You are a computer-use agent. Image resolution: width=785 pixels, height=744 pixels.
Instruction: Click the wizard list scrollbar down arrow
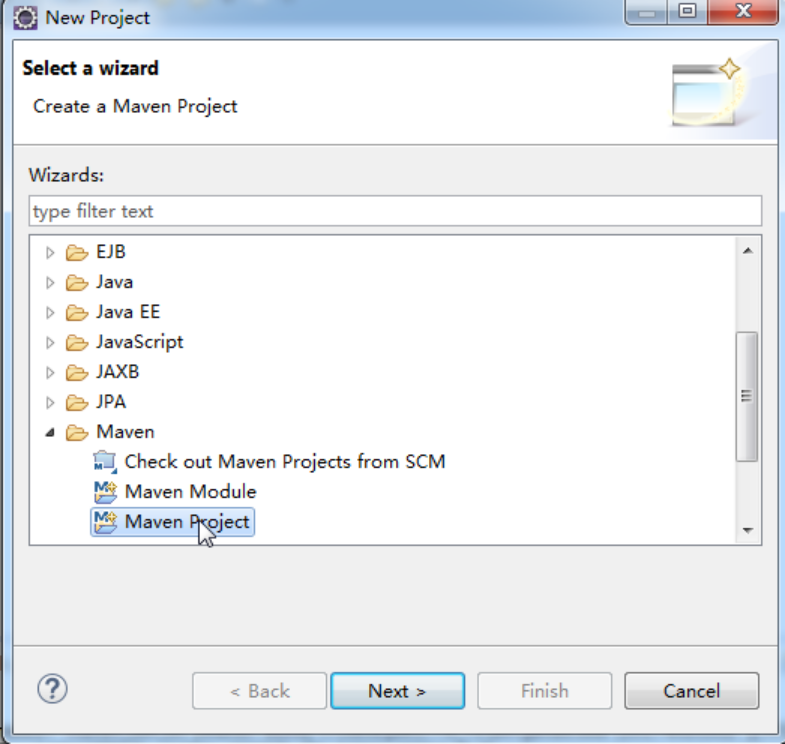coord(748,530)
